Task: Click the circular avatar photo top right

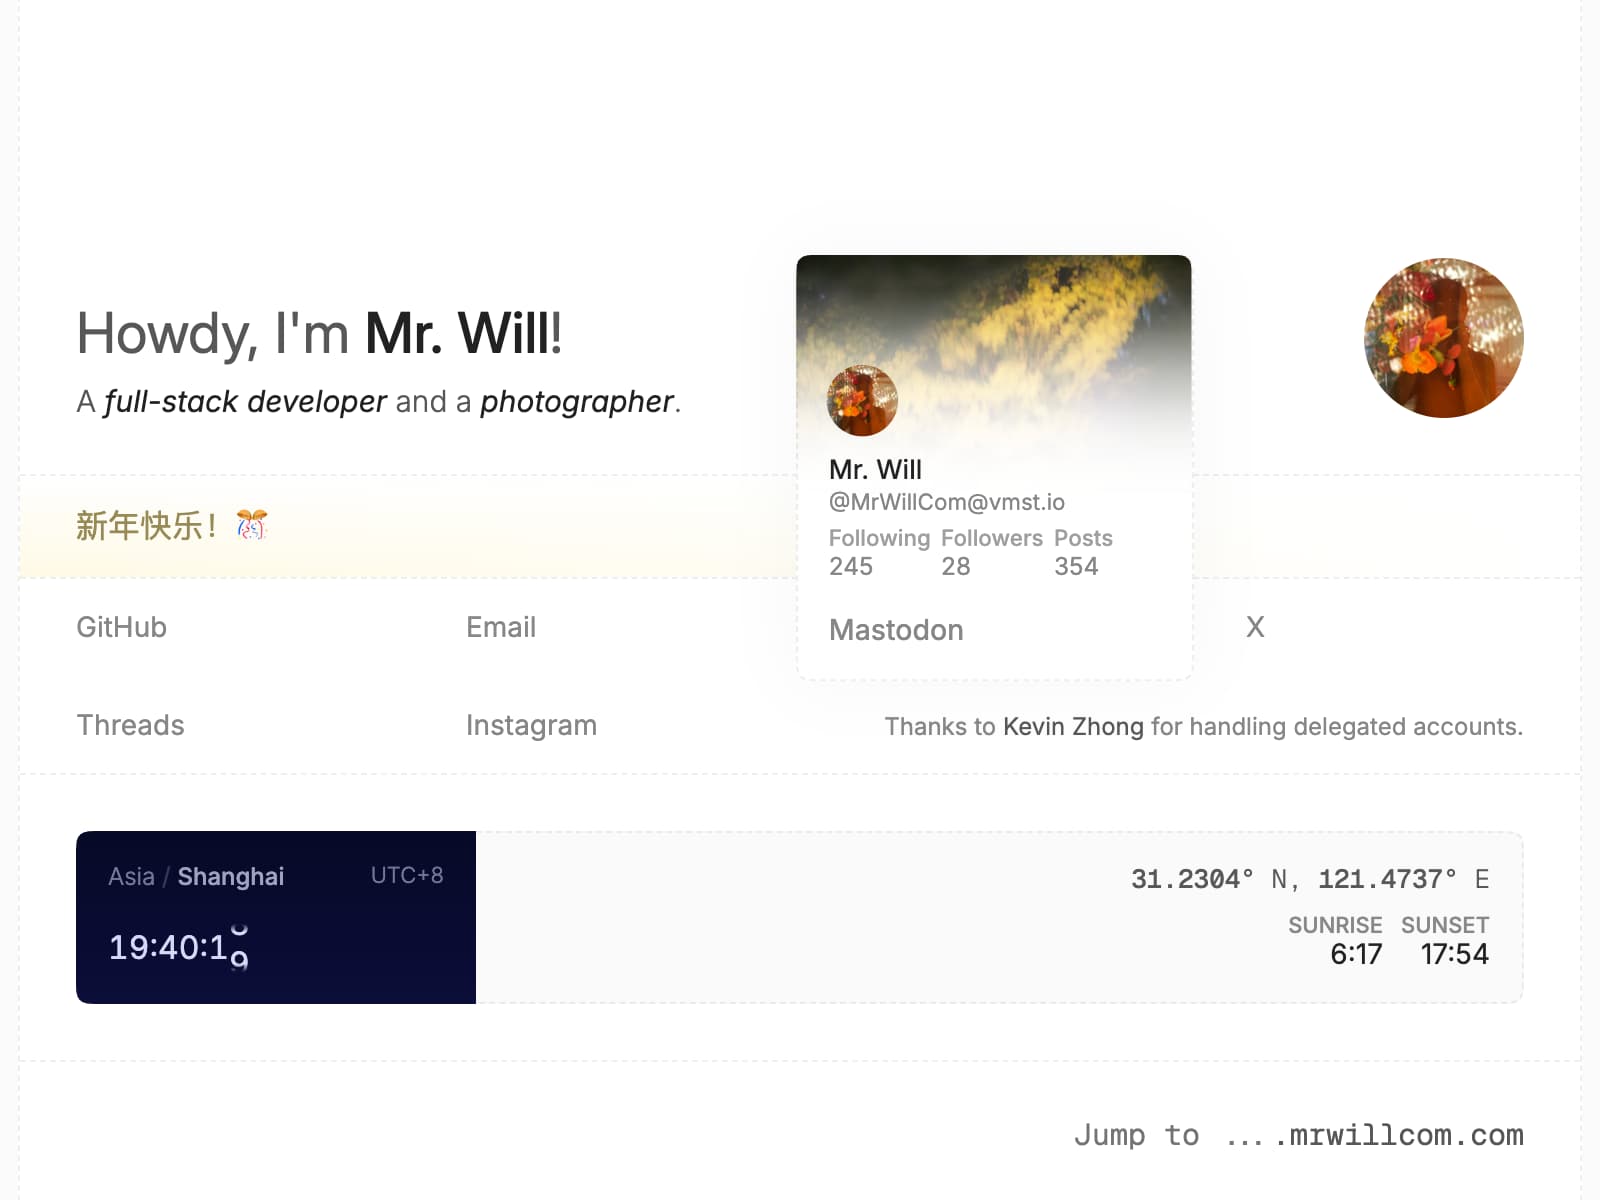Action: (x=1442, y=338)
